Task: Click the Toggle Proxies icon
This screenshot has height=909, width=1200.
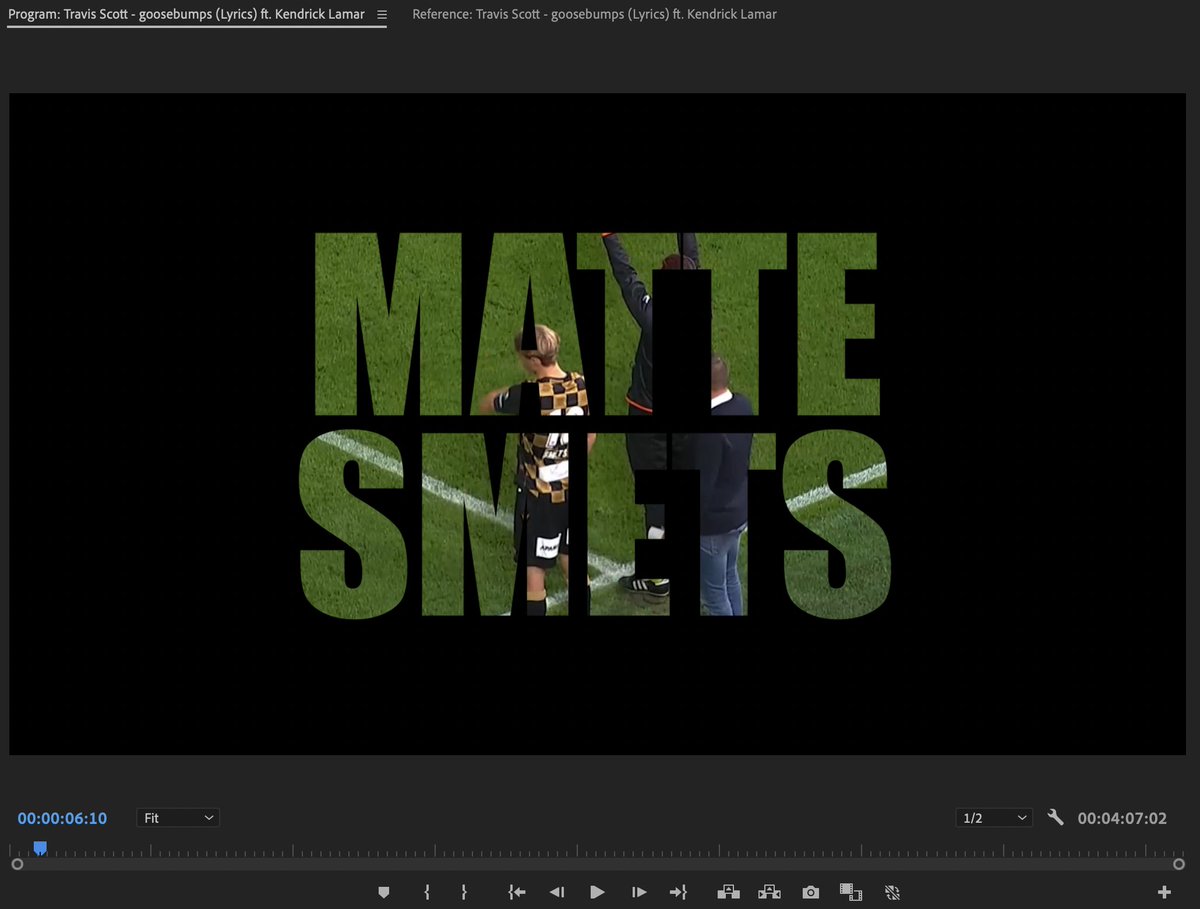Action: [x=893, y=892]
